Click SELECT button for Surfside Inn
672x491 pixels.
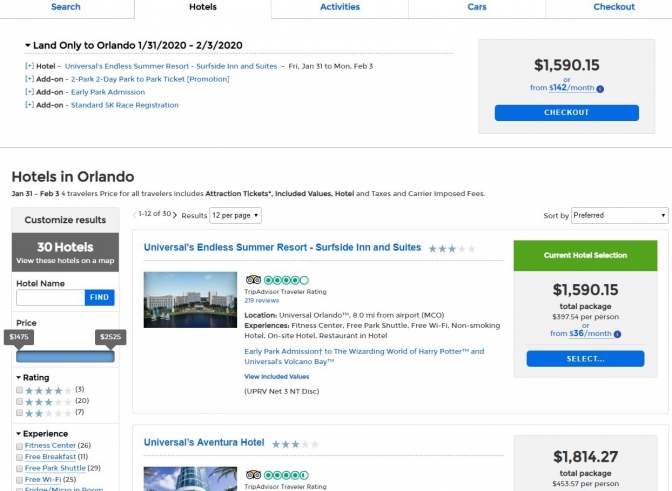tap(585, 359)
